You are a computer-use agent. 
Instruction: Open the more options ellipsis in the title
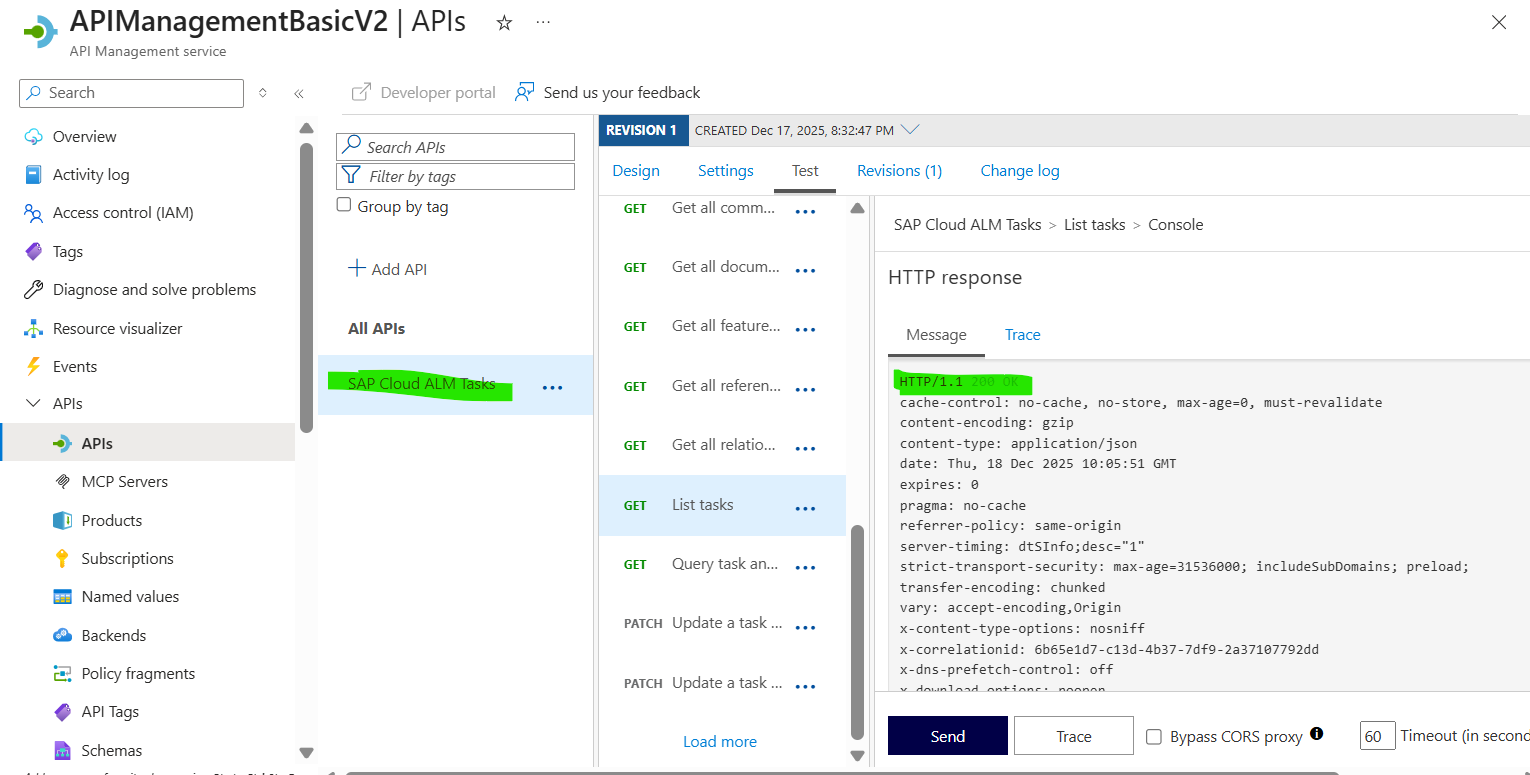tap(543, 21)
